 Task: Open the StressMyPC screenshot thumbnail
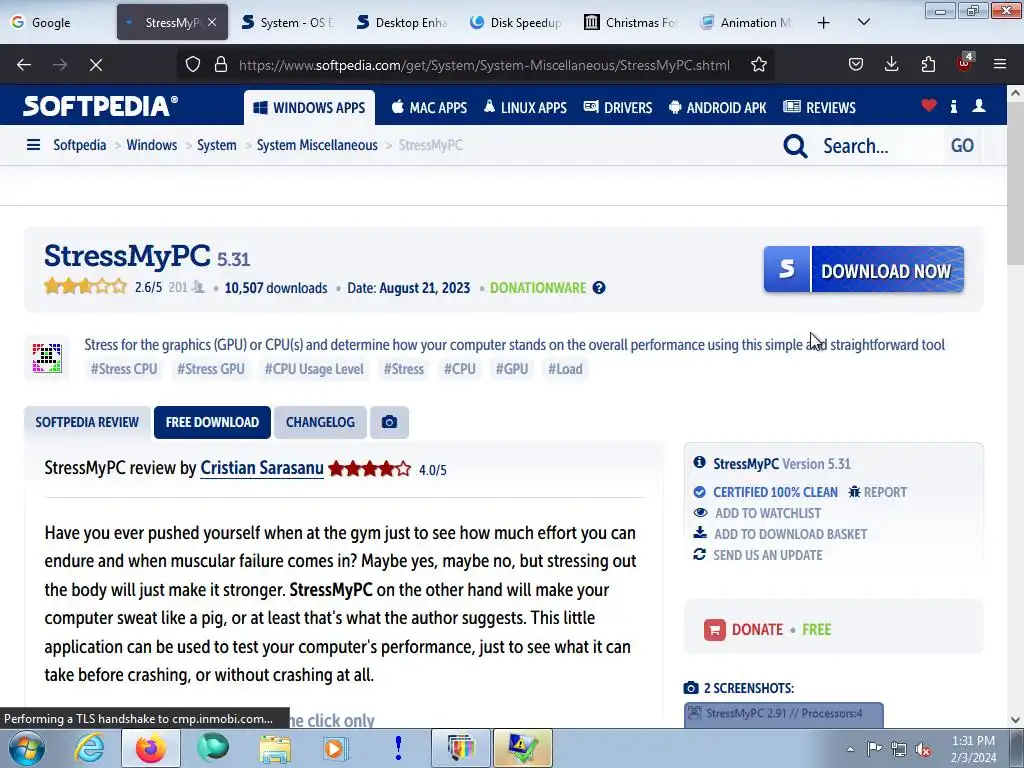[x=784, y=715]
